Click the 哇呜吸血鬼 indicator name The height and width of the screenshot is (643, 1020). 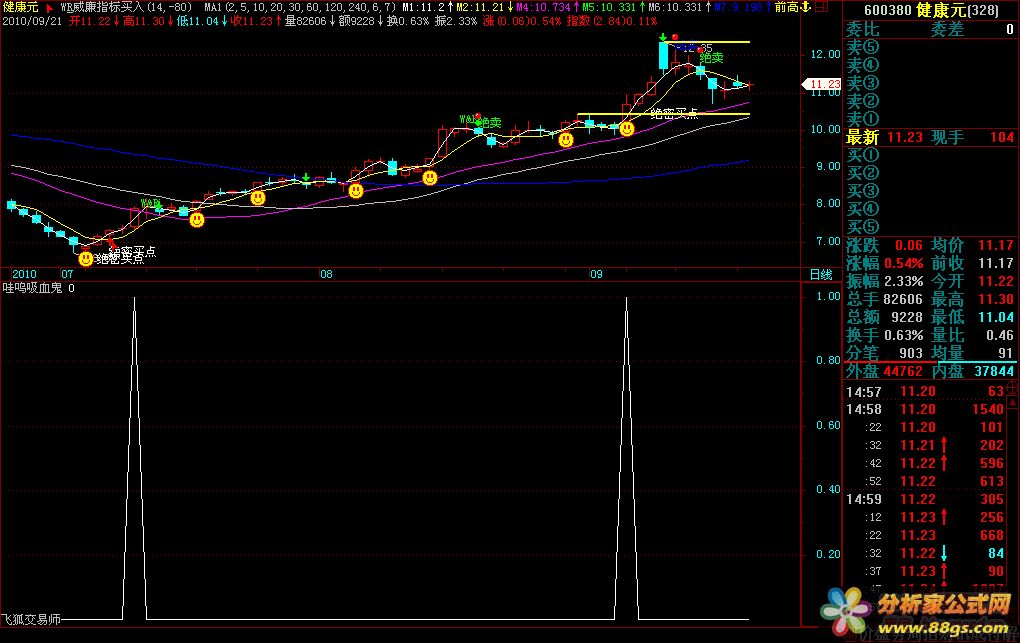[33, 288]
